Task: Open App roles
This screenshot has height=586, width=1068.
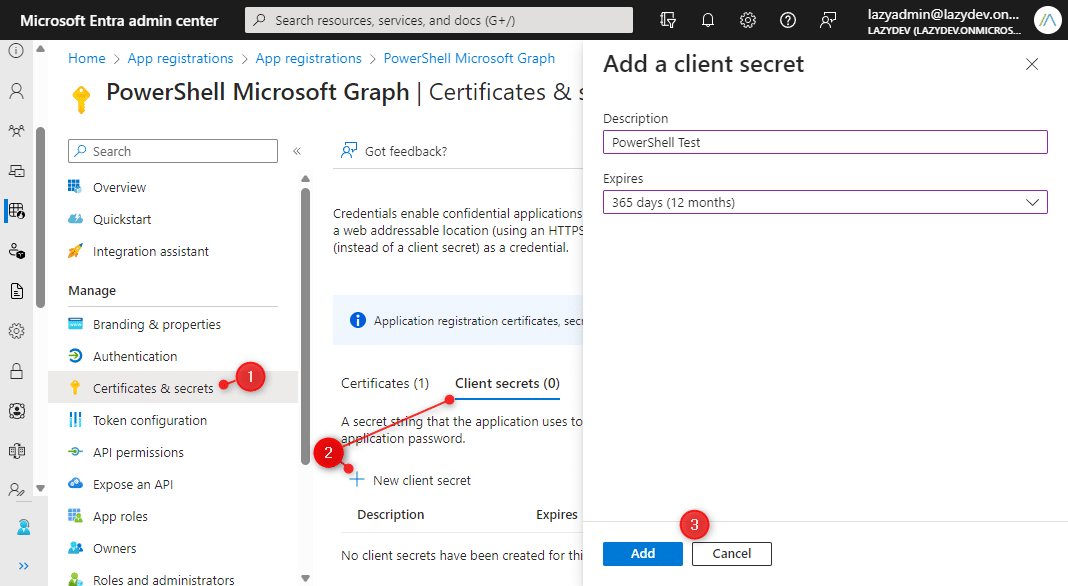Action: coord(120,516)
